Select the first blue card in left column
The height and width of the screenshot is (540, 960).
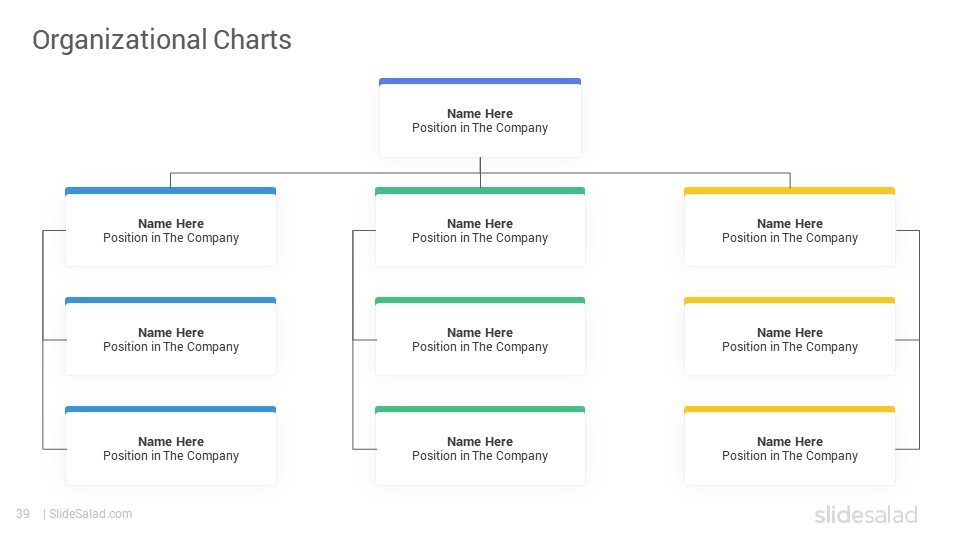pyautogui.click(x=170, y=227)
